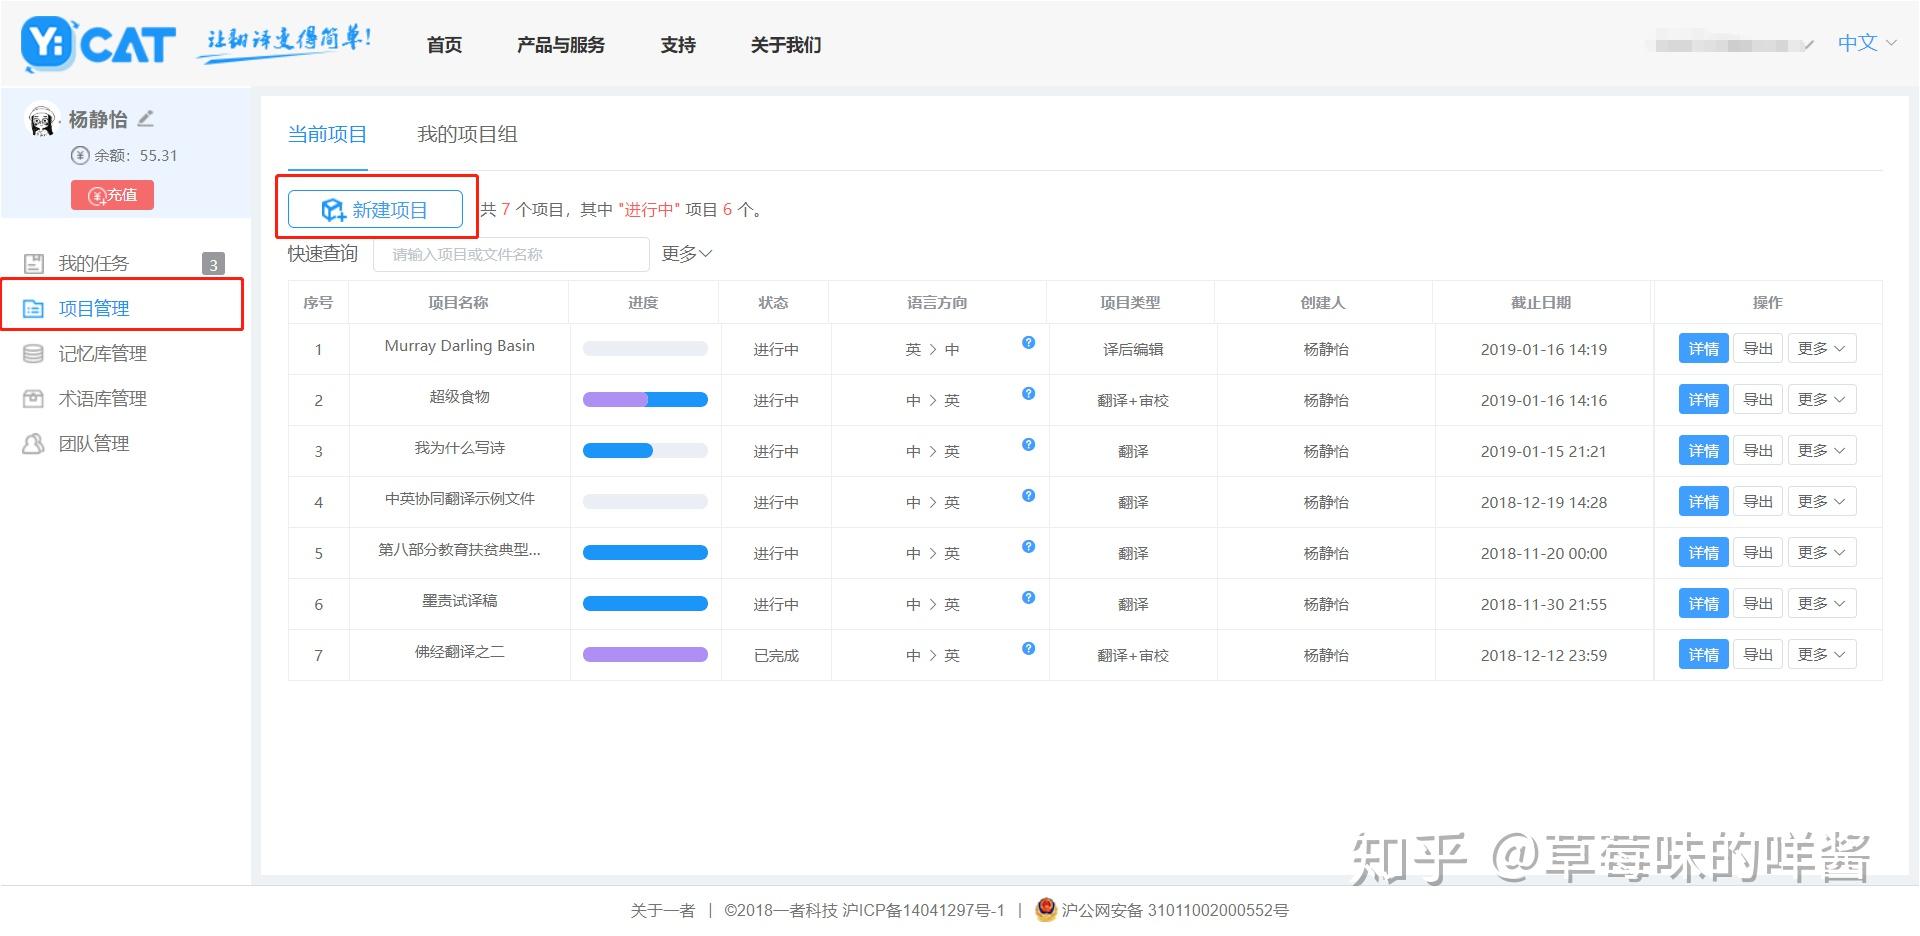The image size is (1920, 936).
Task: Click the 沪公网安备 badge icon in footer
Action: [x=1046, y=910]
